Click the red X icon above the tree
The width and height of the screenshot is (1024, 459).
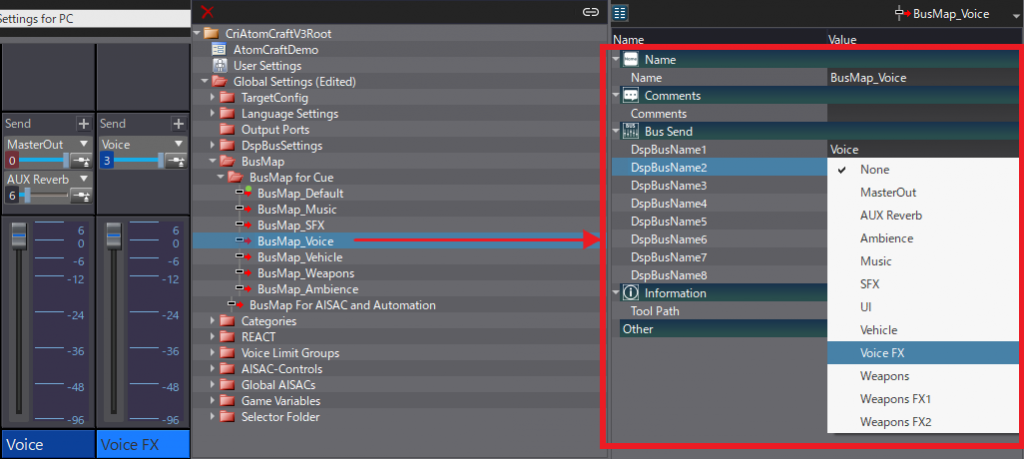point(207,12)
